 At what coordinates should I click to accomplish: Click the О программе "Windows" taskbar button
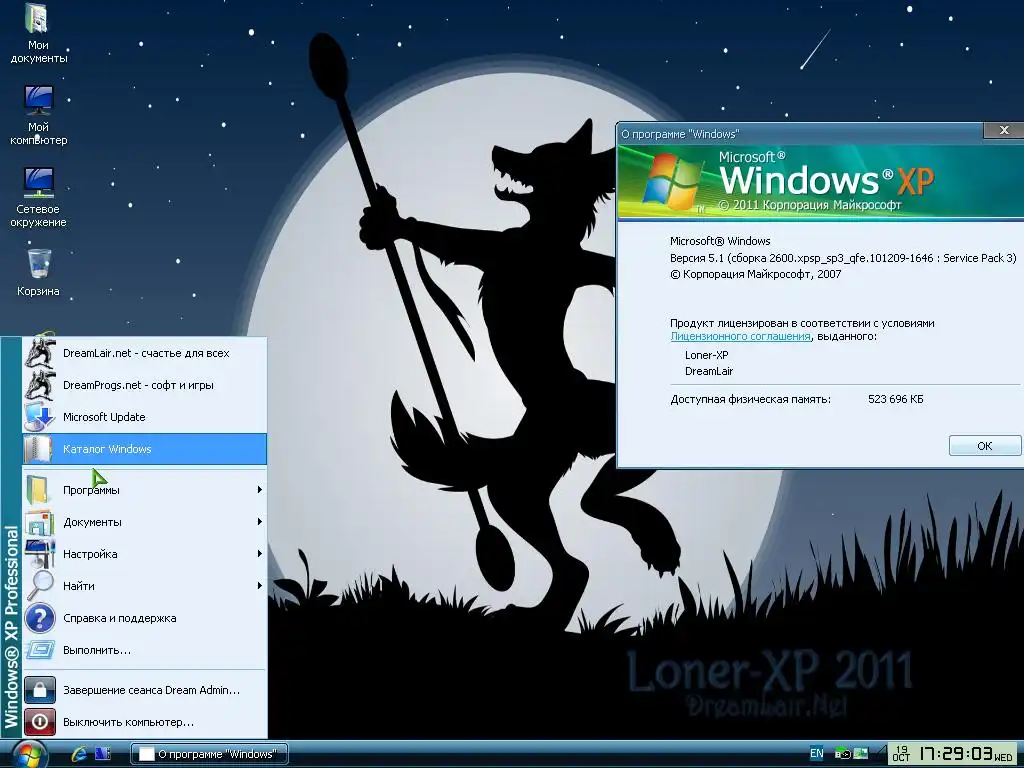(210, 754)
